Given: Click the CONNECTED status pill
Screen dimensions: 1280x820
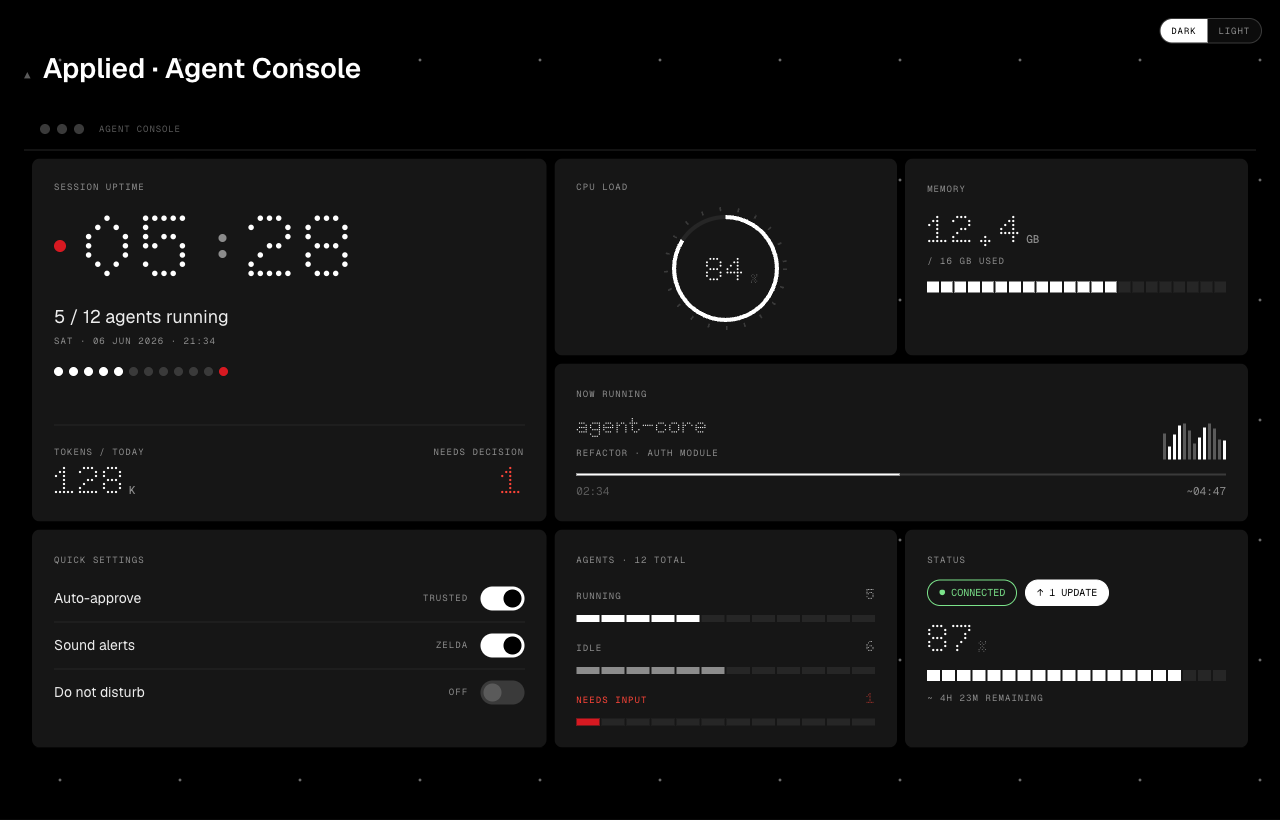Looking at the screenshot, I should click(x=972, y=593).
